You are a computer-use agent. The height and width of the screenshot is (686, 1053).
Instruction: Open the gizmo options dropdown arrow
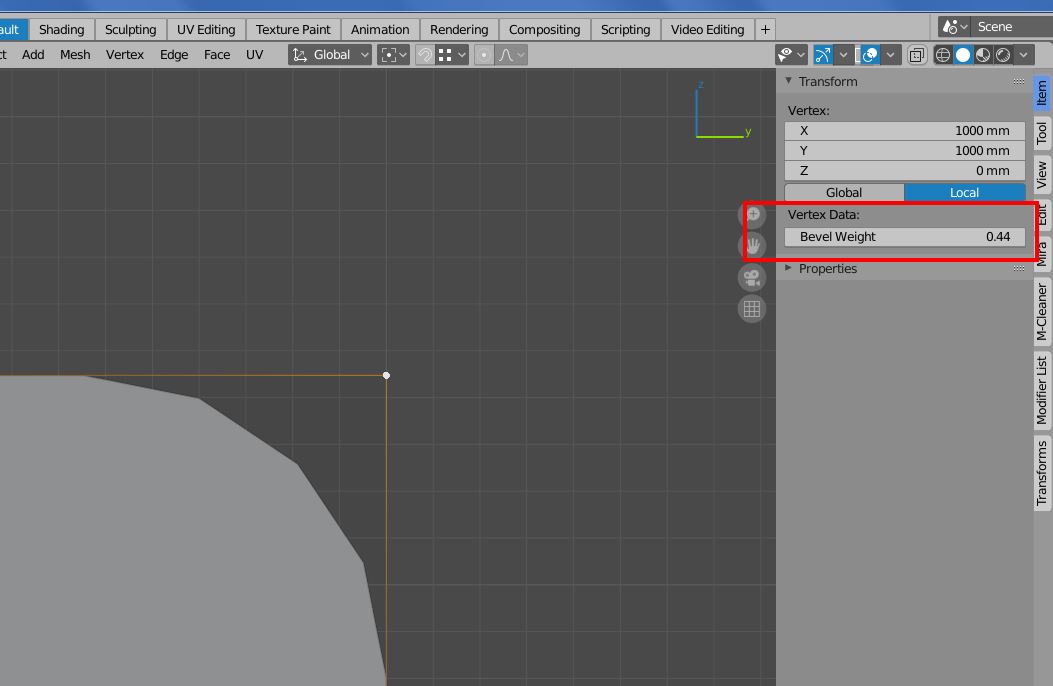(x=843, y=55)
